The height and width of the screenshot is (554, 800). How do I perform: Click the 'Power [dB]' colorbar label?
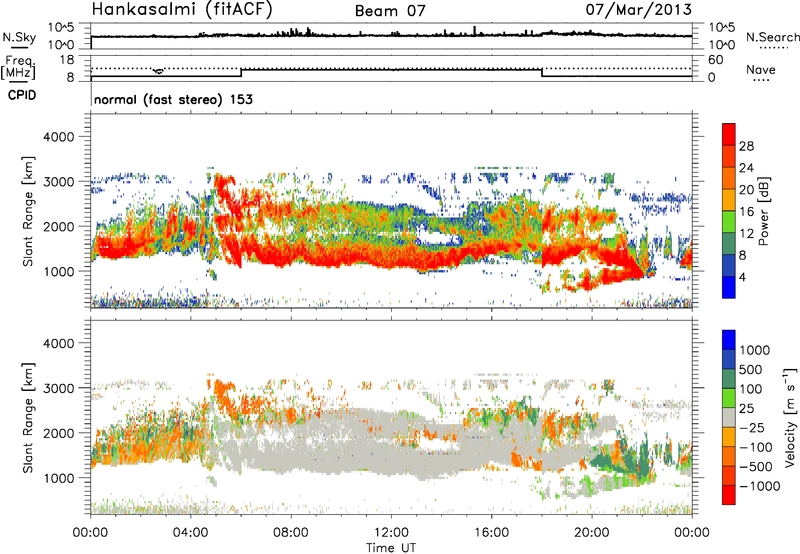tap(764, 211)
